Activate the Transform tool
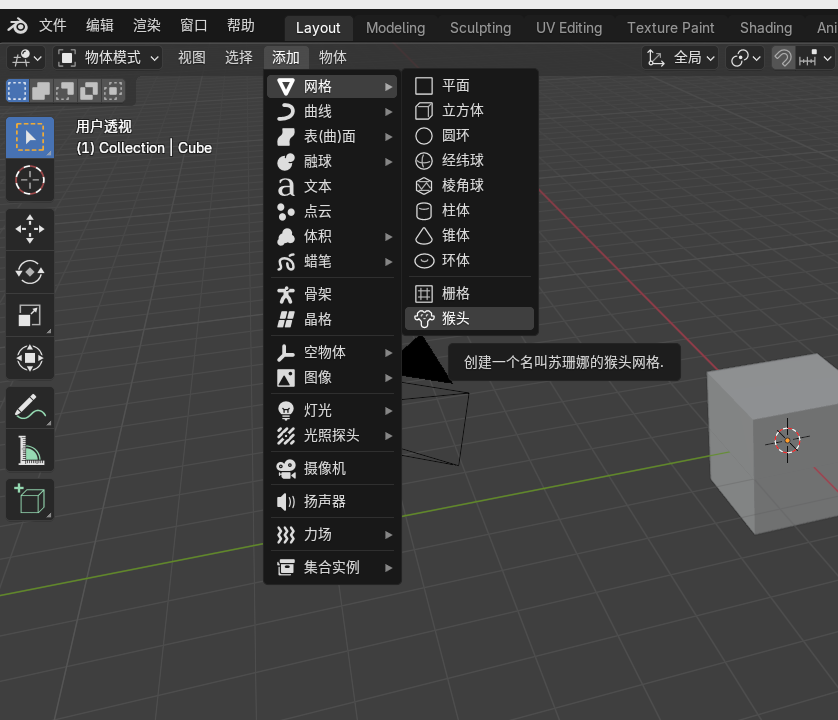The height and width of the screenshot is (720, 838). click(x=30, y=358)
